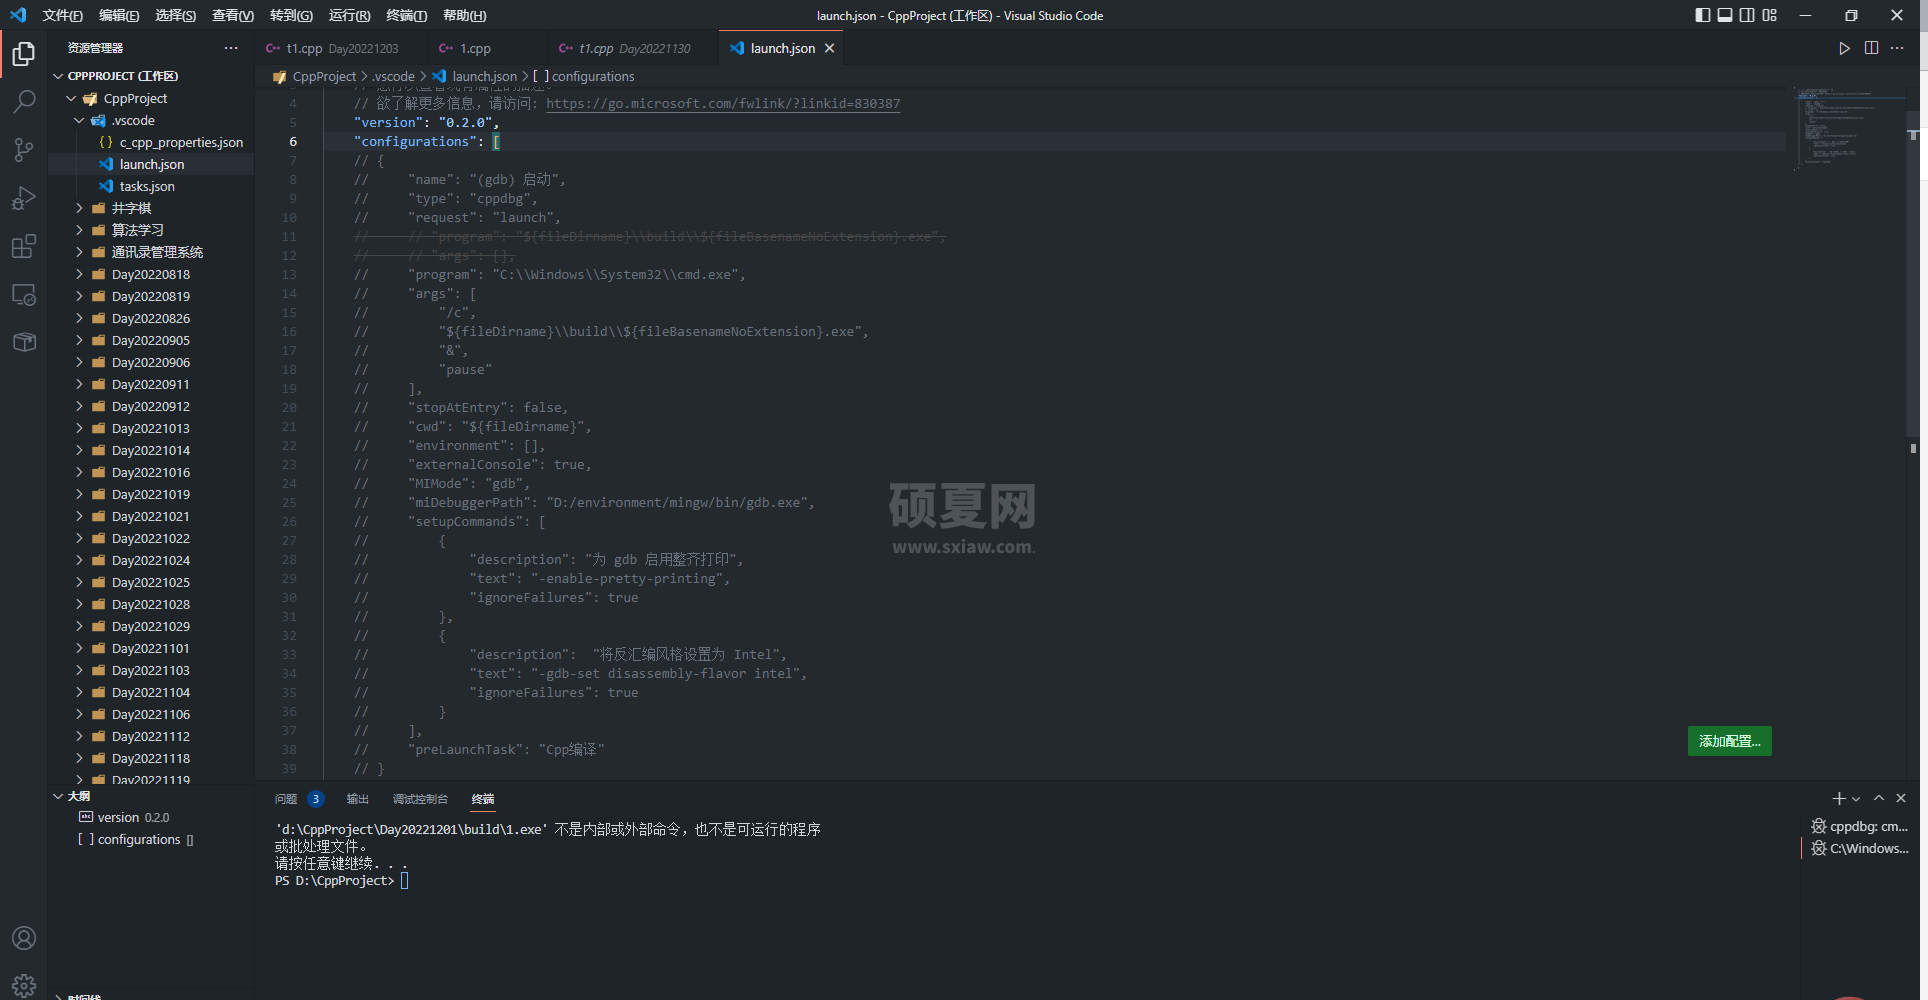Open the Explorer view in activity bar
Screen dimensions: 1928x1000
(24, 53)
